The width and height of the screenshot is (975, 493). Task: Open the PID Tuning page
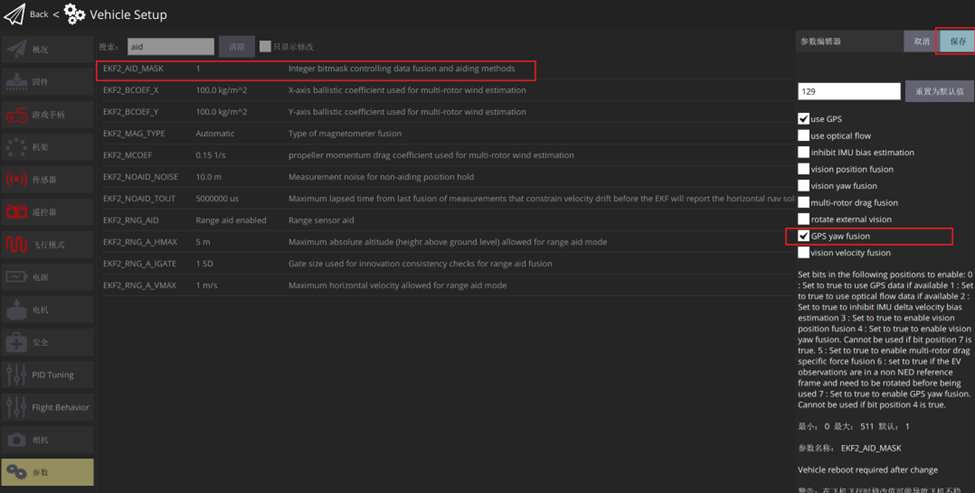47,375
